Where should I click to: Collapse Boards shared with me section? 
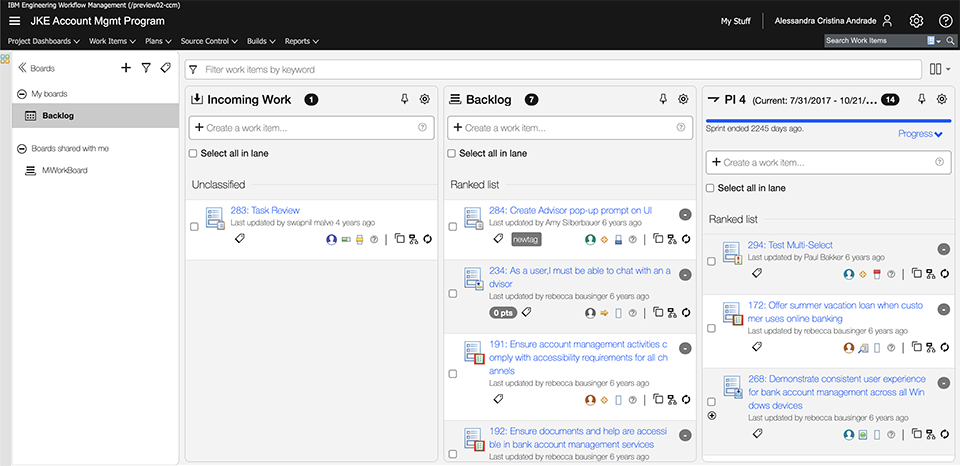tap(21, 149)
